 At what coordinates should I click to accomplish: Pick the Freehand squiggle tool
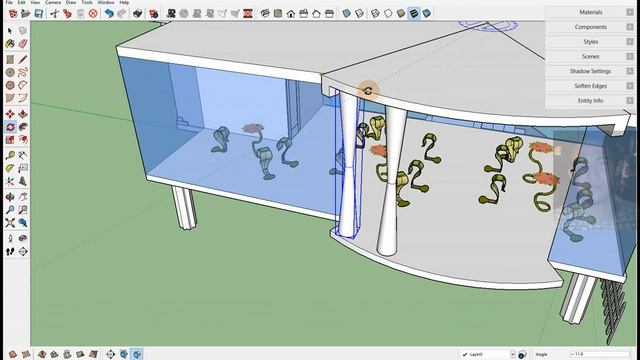point(23,73)
